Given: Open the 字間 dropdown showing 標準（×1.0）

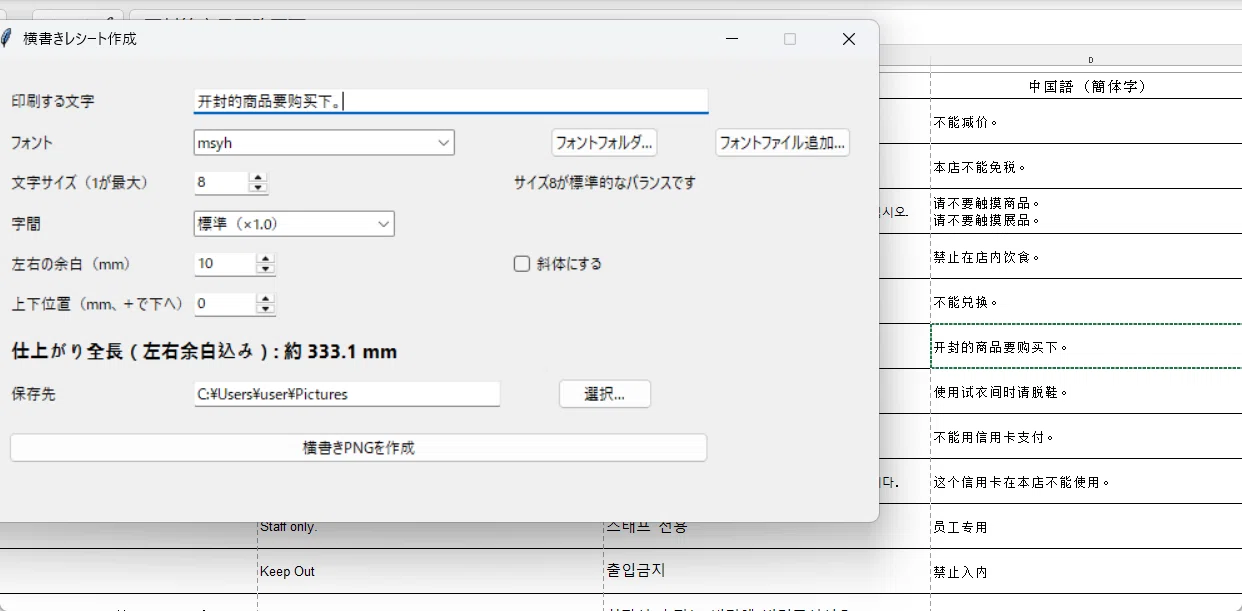Looking at the screenshot, I should pos(294,224).
